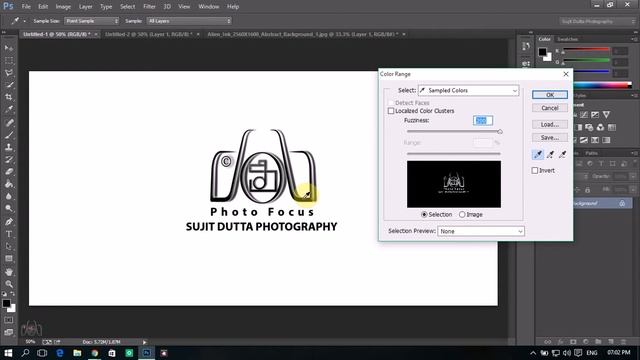Select the Quick Selection tool
The width and height of the screenshot is (640, 360).
(x=9, y=85)
